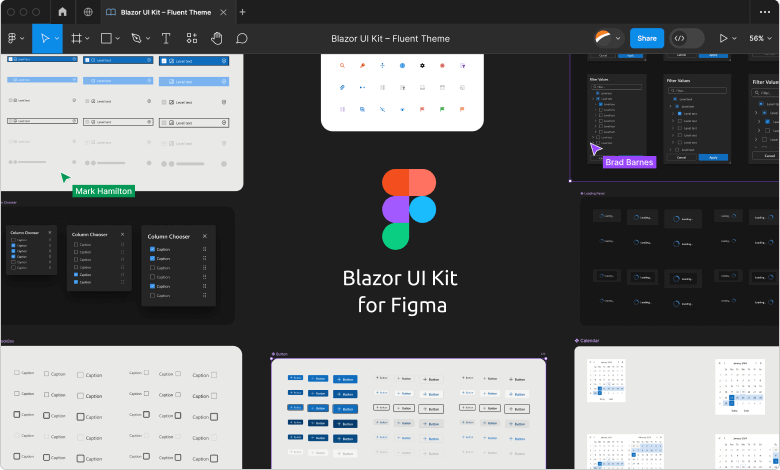
Task: Click Filter search field in middle Filter Values panel
Action: pos(697,91)
